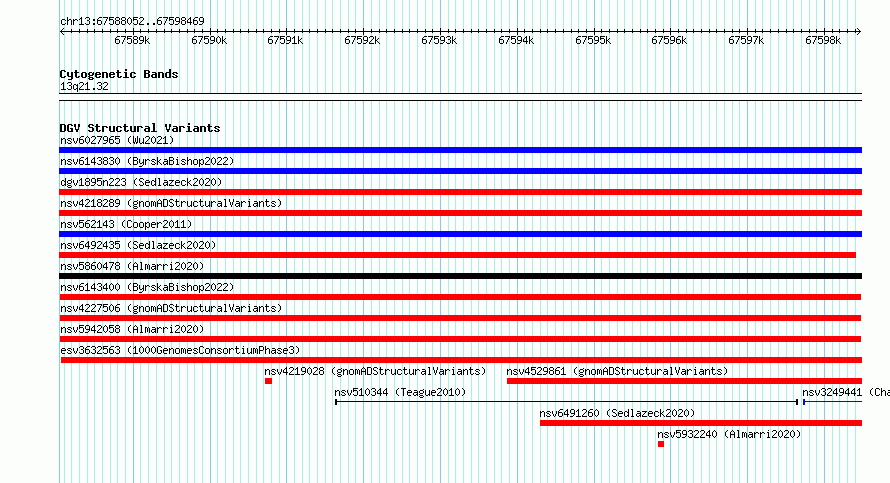Open nsv562143 (Cooper2011) variant label
Viewport: 890px width, 483px height.
[x=126, y=224]
